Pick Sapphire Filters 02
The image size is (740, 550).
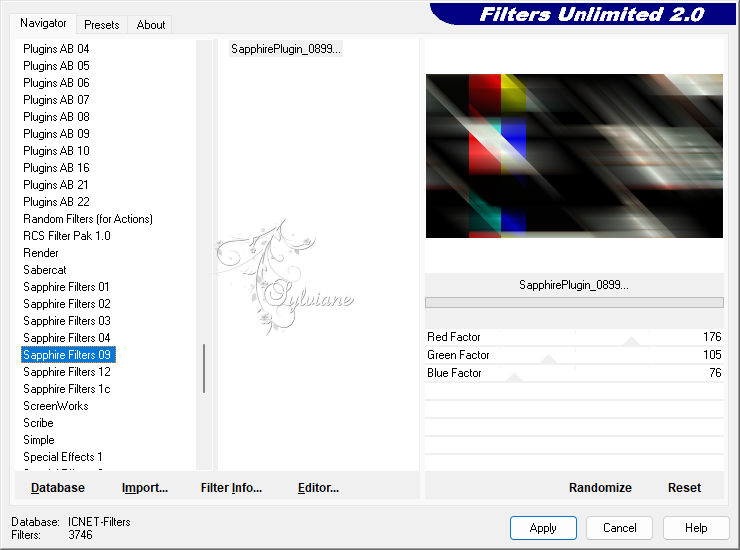point(67,304)
